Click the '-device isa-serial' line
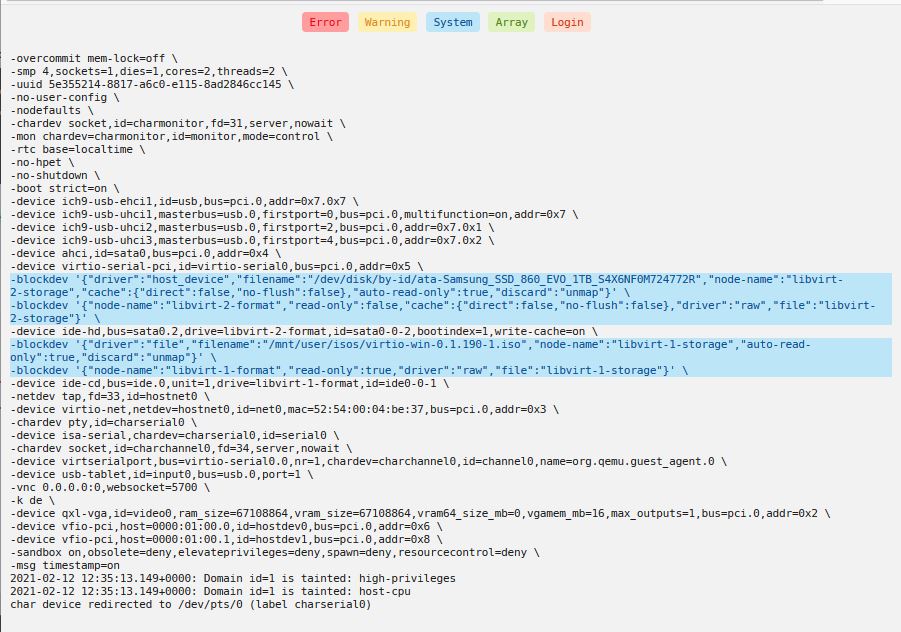 (x=175, y=436)
